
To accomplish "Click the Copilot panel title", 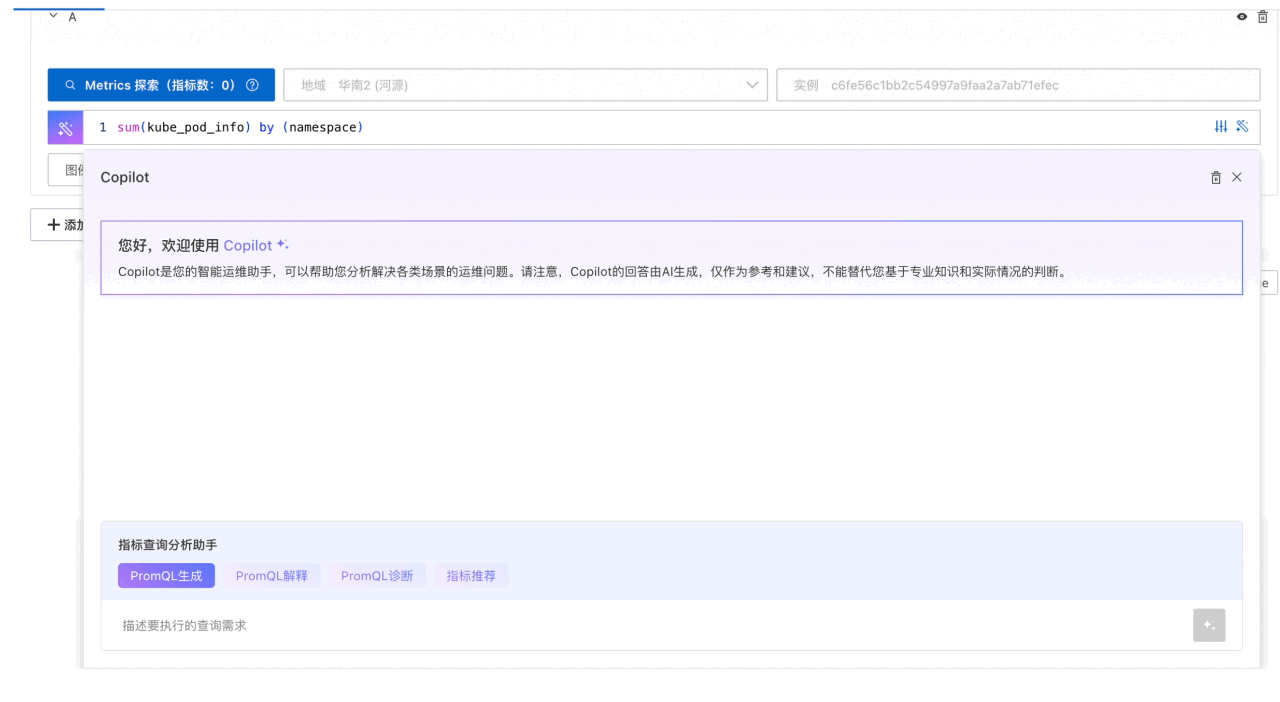I will tap(125, 177).
